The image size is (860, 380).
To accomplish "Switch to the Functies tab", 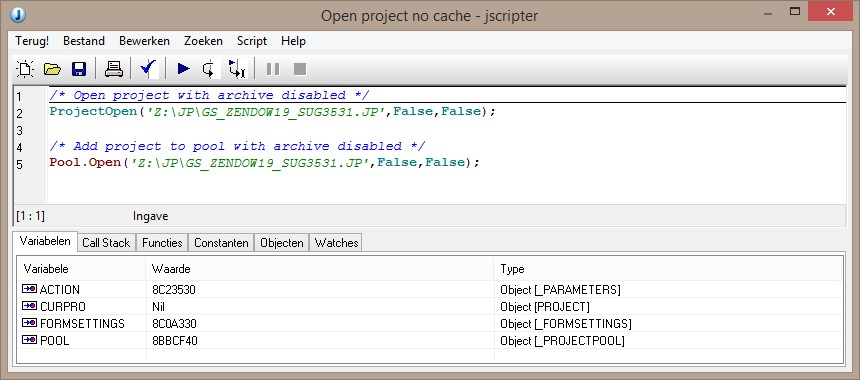I will pyautogui.click(x=162, y=242).
